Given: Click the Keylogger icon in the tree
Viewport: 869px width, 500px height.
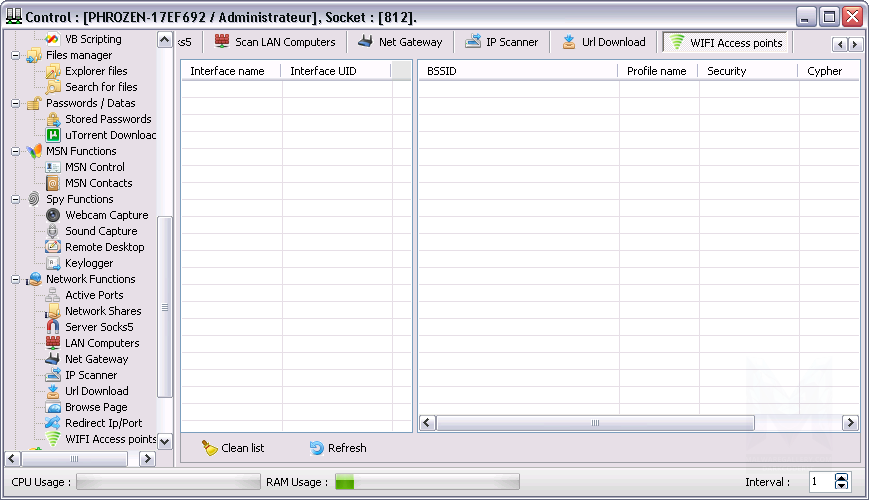Looking at the screenshot, I should coord(54,263).
